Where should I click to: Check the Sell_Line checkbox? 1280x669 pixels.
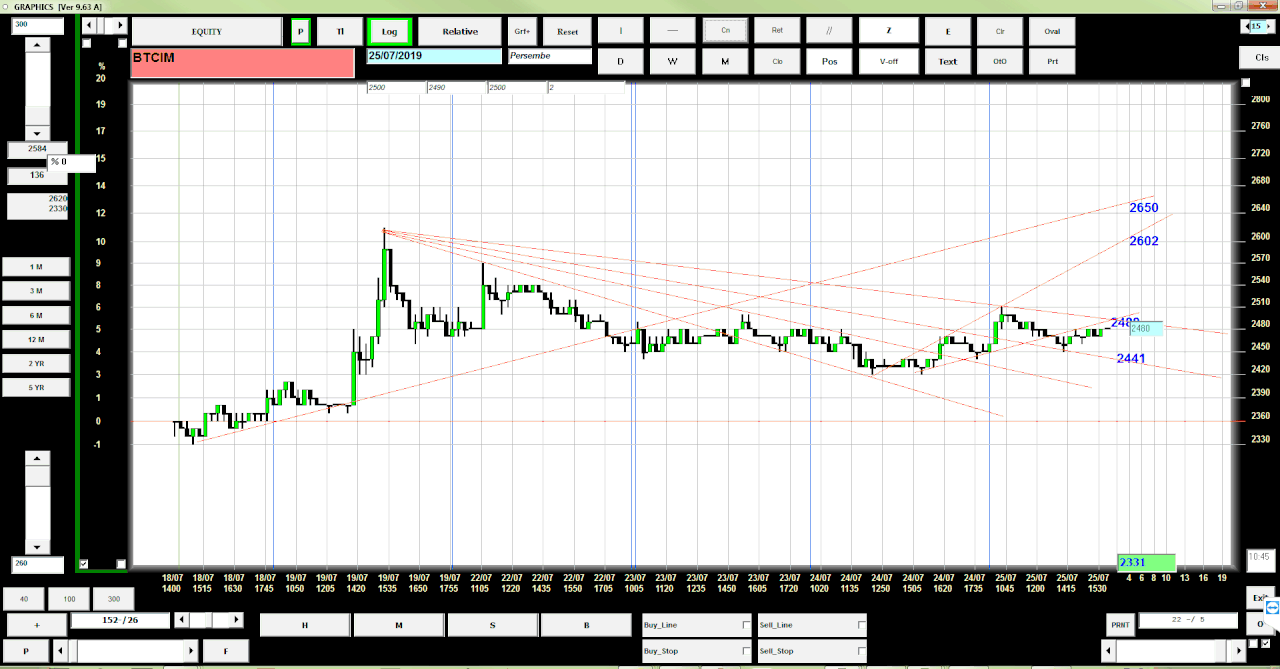click(861, 625)
